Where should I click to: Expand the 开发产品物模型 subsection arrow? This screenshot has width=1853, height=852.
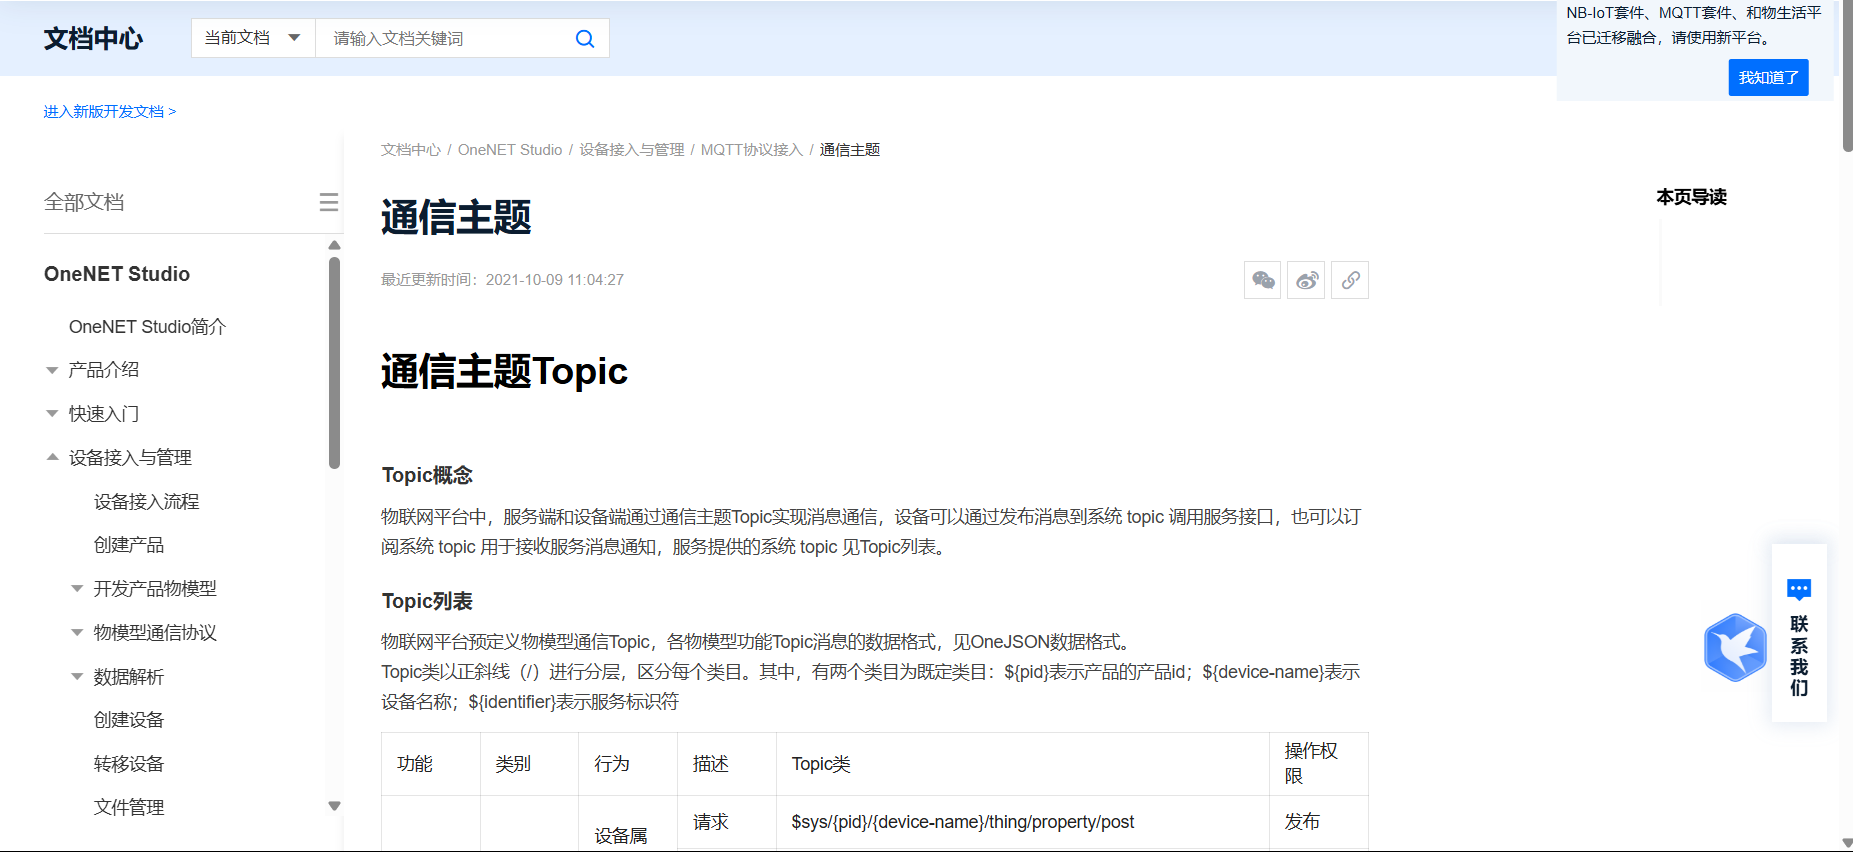click(77, 589)
